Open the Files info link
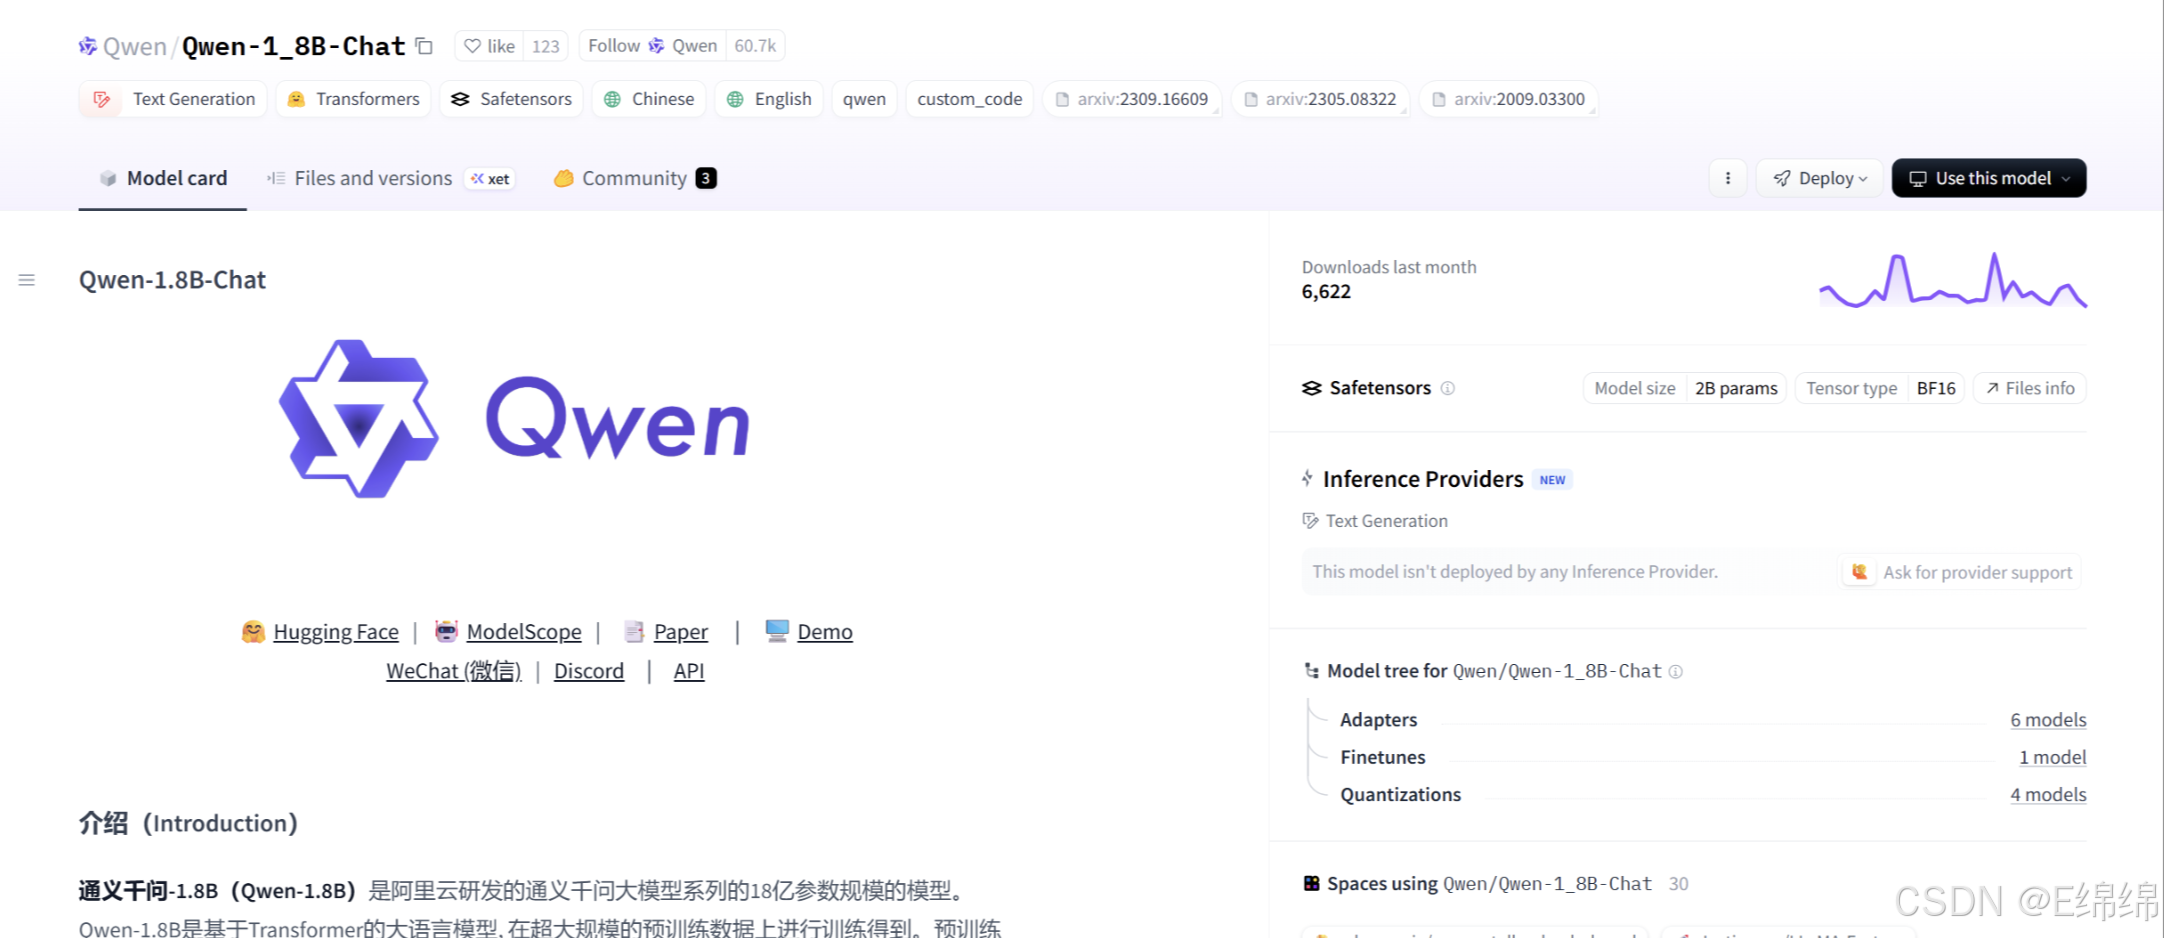The image size is (2164, 938). [2029, 388]
